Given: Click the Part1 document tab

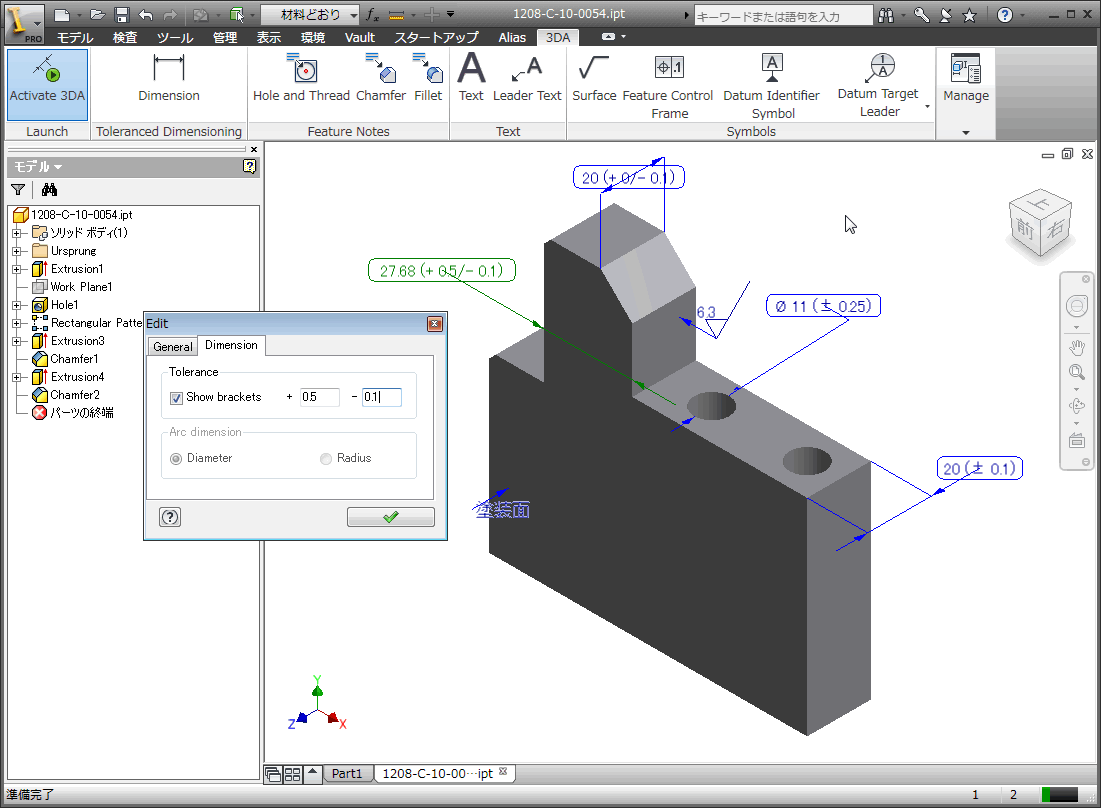Looking at the screenshot, I should click(x=348, y=774).
